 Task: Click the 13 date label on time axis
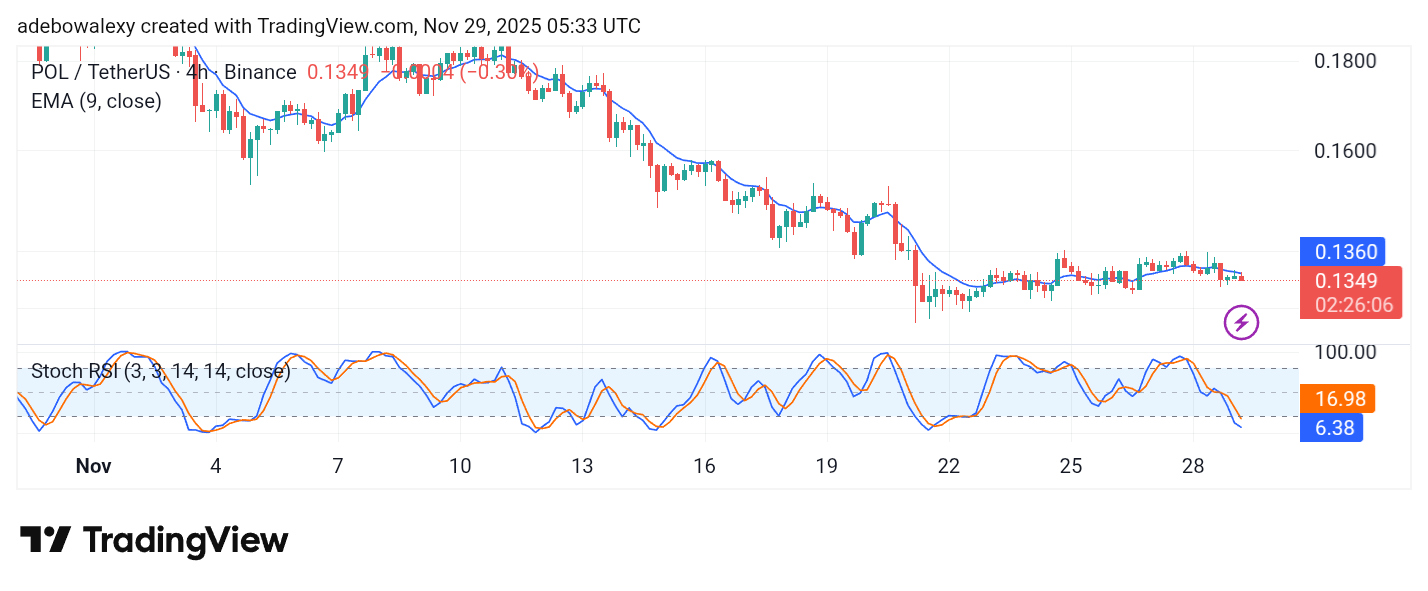582,466
